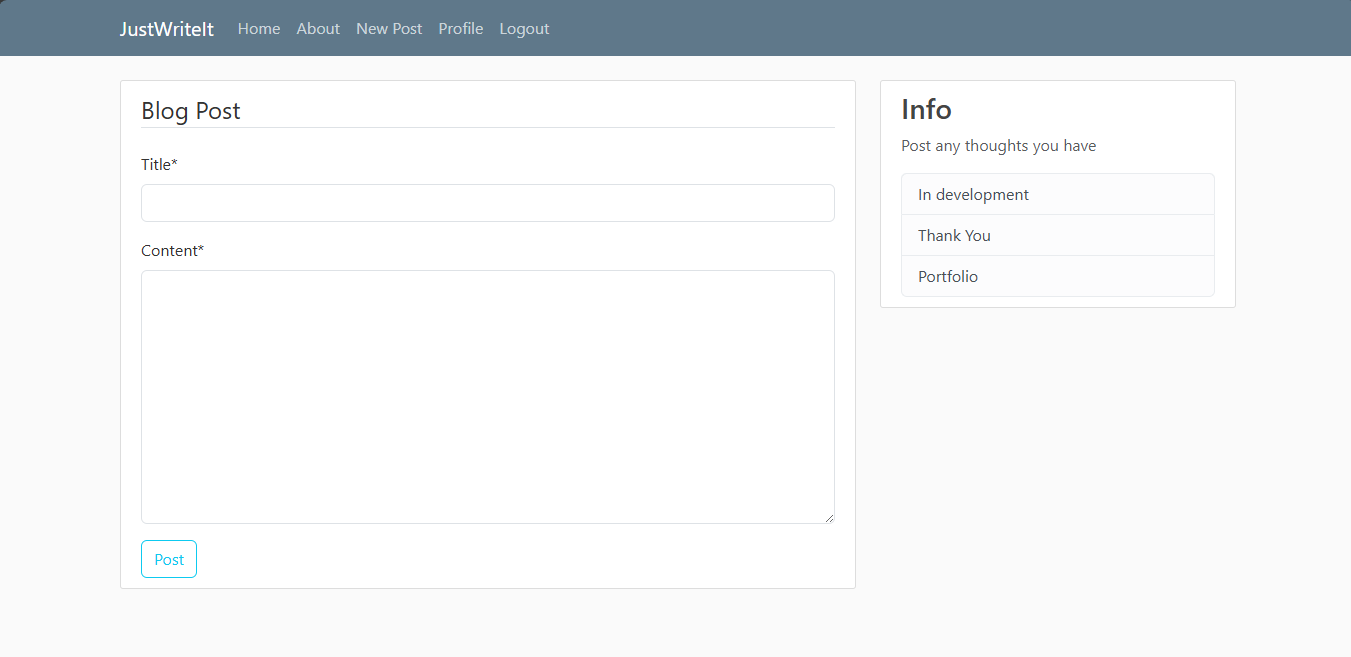
Task: Click the Content textarea resize handle
Action: tap(828, 517)
